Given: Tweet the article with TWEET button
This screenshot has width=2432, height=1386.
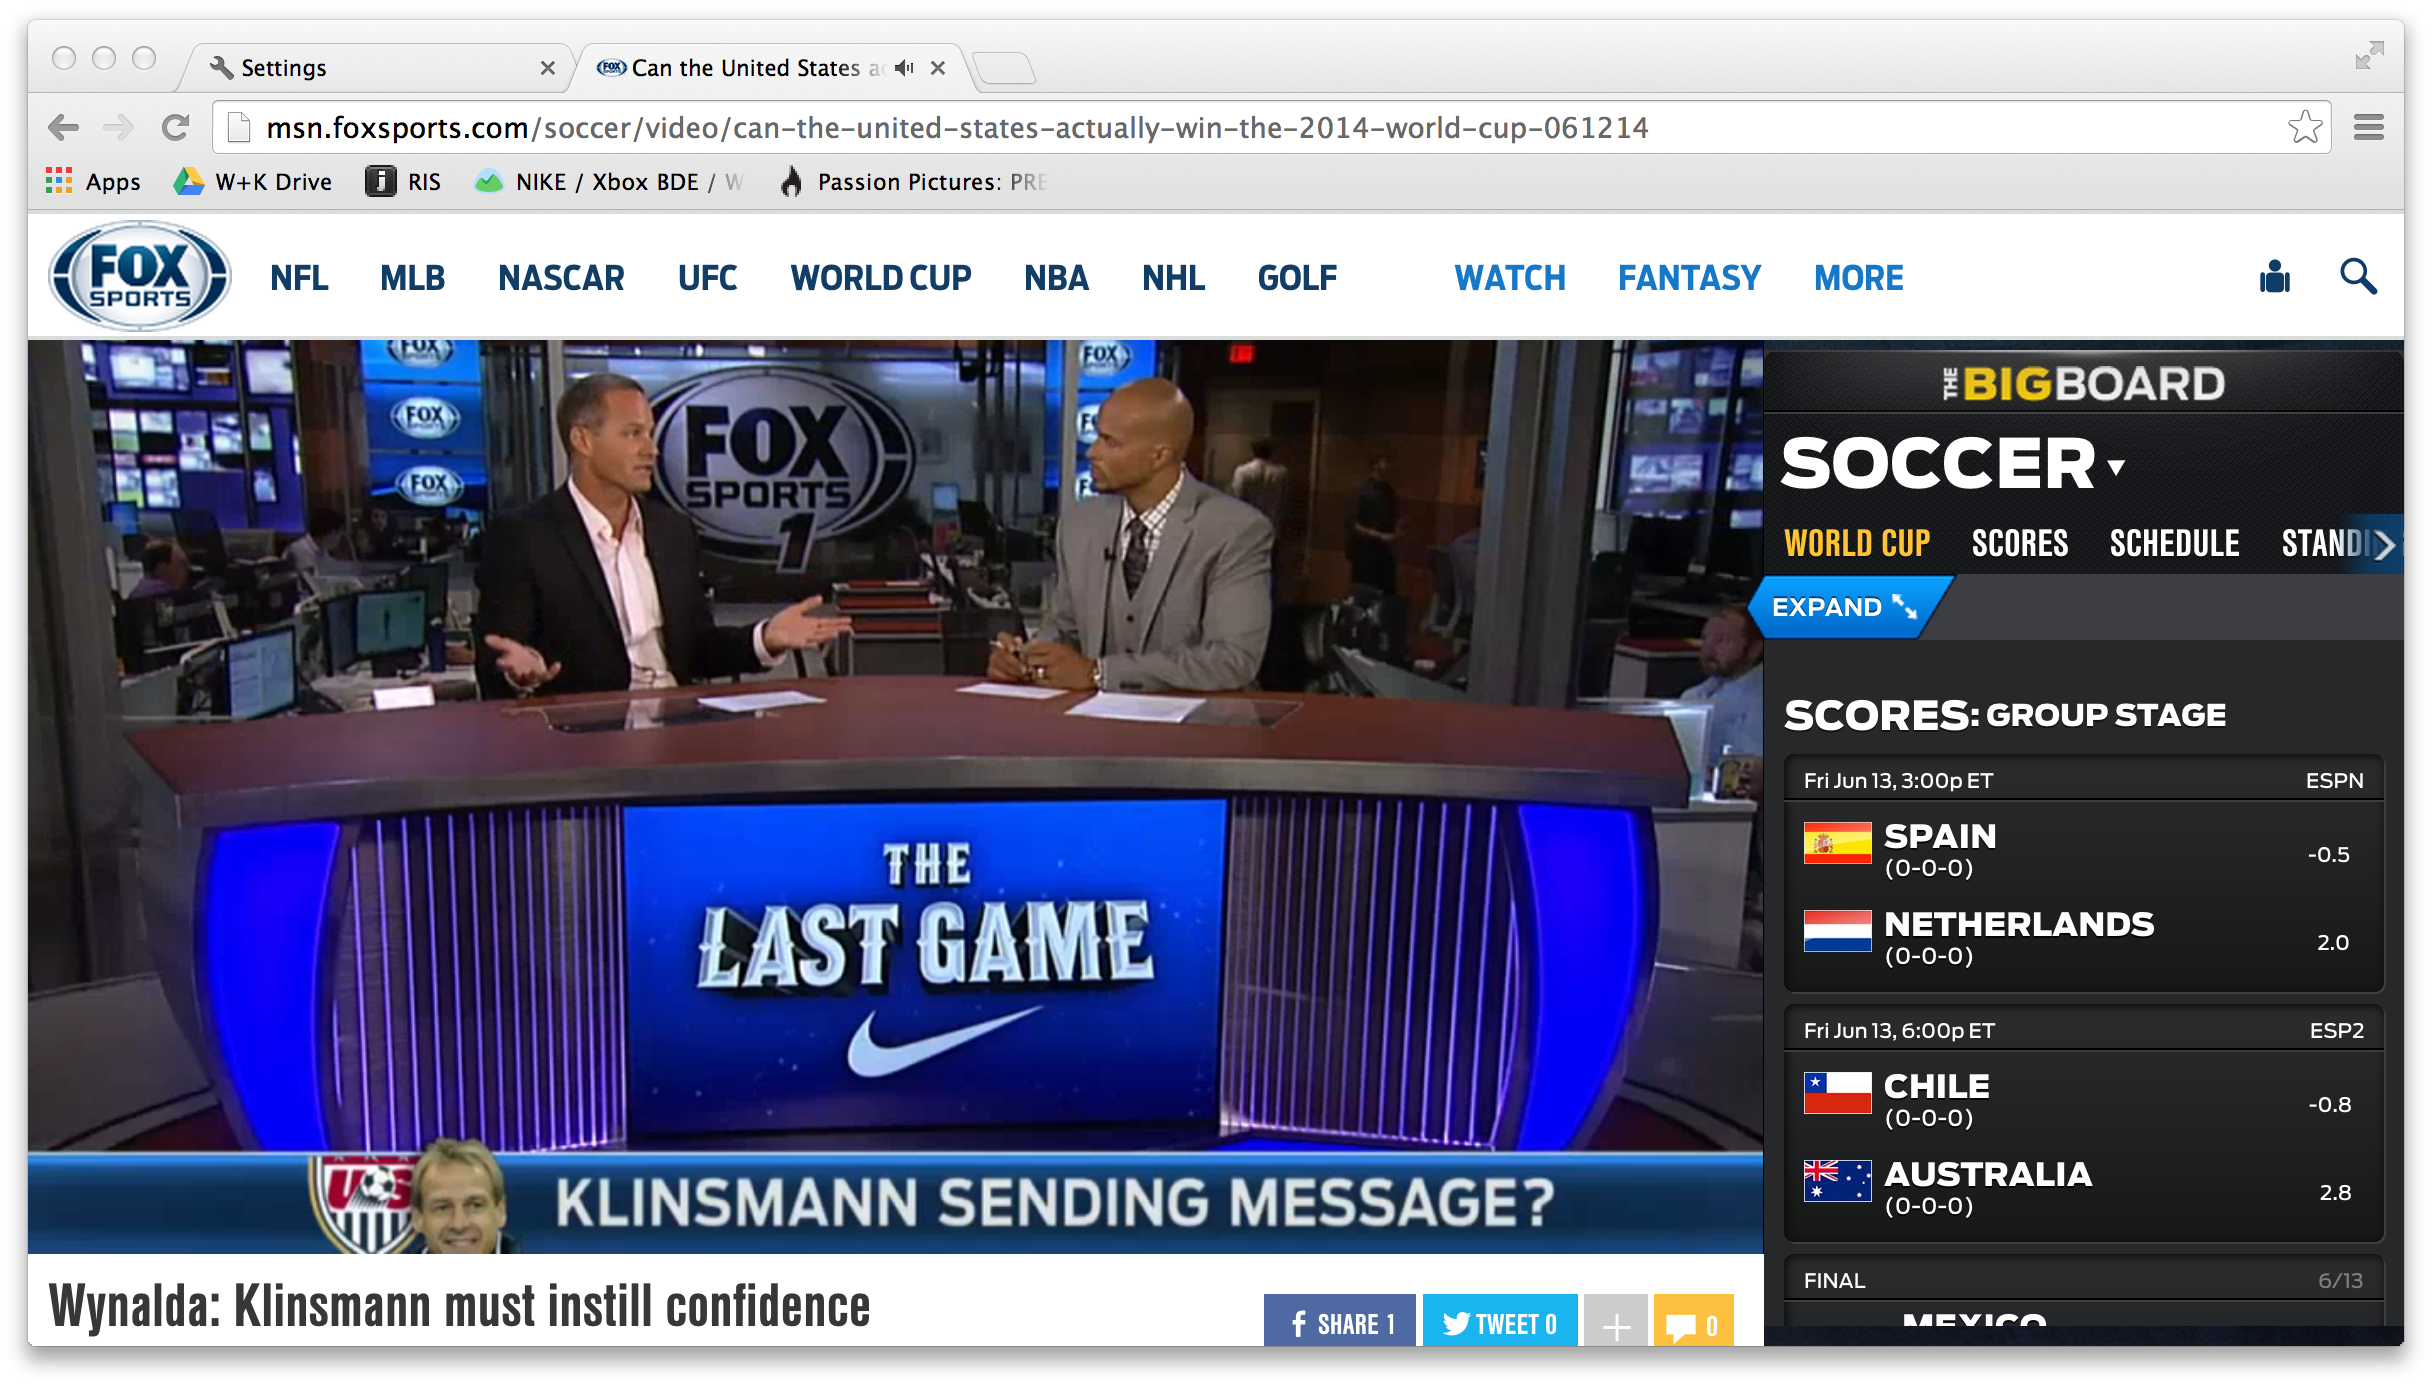Looking at the screenshot, I should [x=1499, y=1322].
